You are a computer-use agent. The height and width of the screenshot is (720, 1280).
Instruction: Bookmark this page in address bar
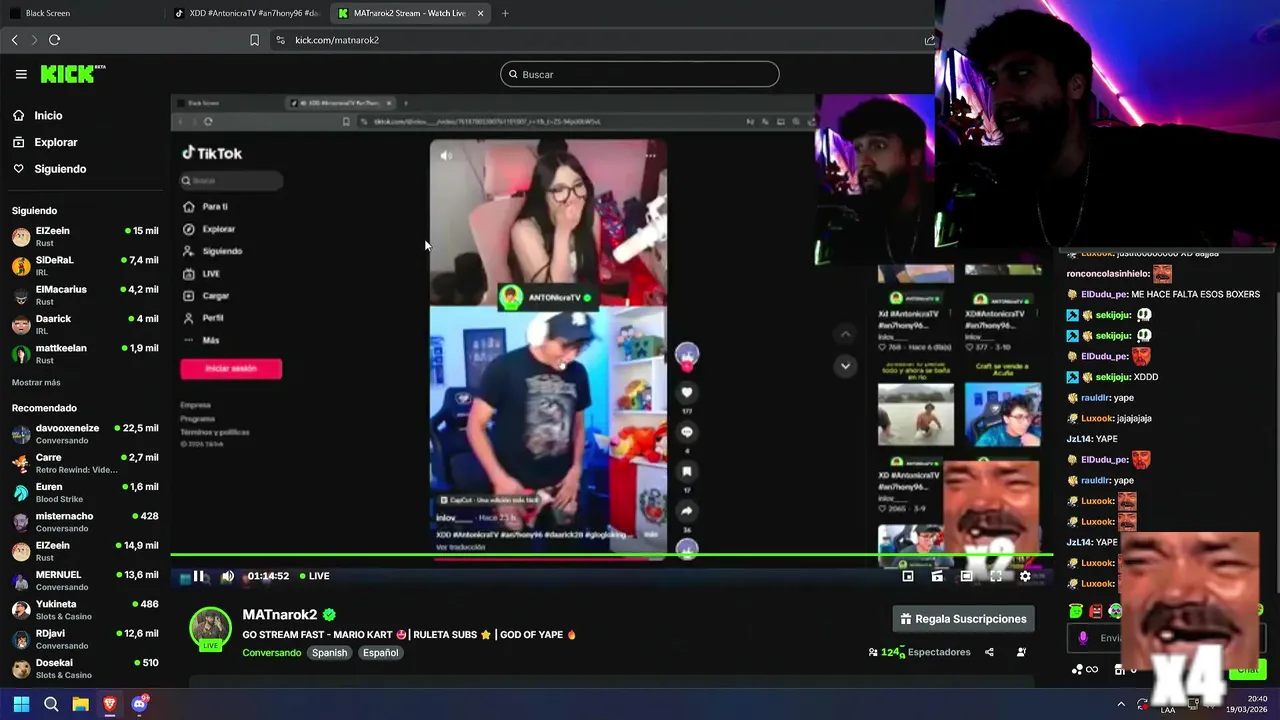click(254, 40)
